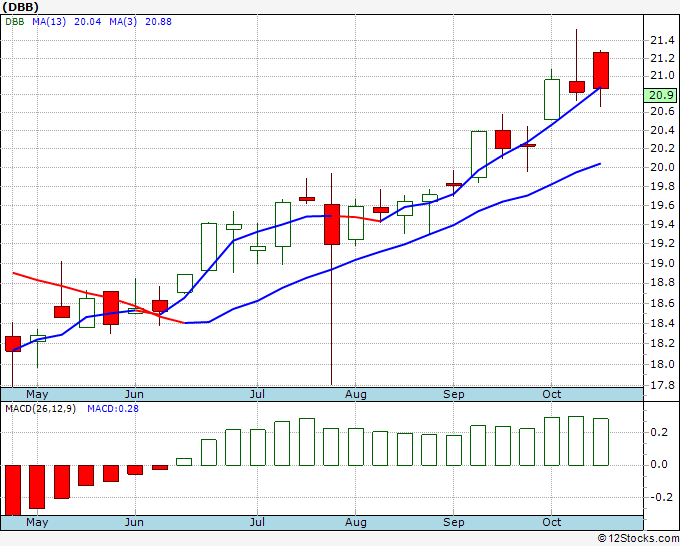Click the Sep label on the MACD axis
Screen dimensions: 680x546
click(454, 522)
